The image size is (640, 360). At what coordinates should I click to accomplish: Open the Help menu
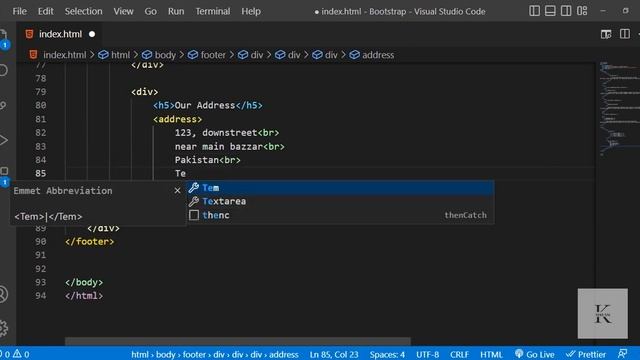251,11
